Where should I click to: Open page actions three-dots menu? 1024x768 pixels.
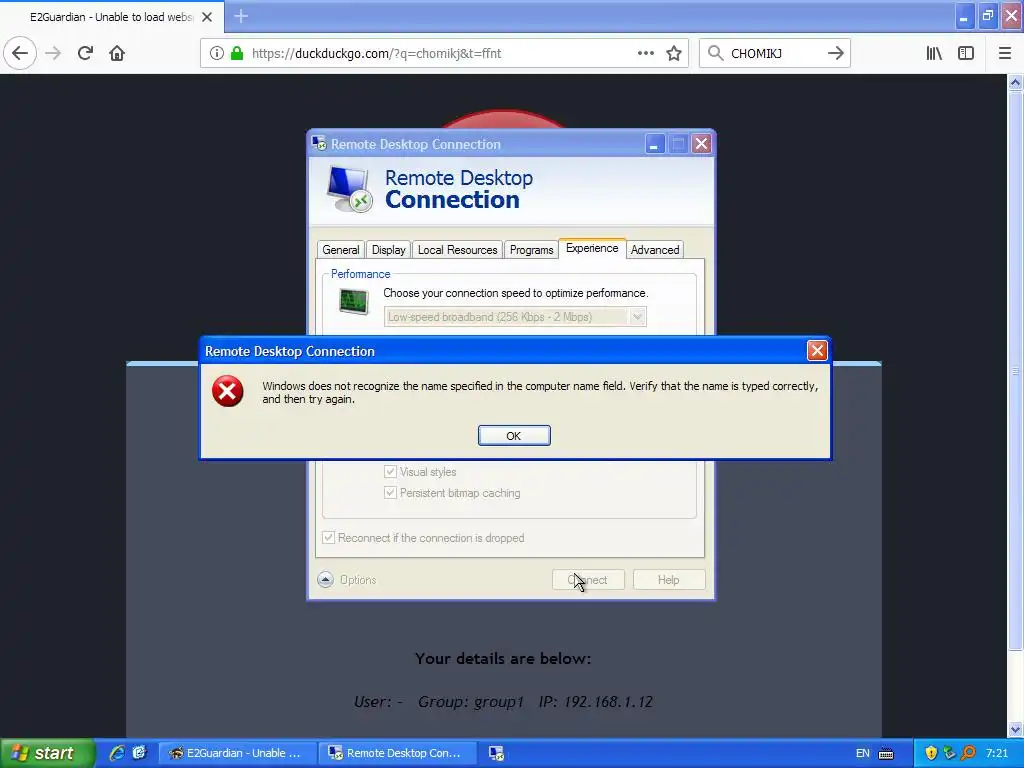point(645,53)
